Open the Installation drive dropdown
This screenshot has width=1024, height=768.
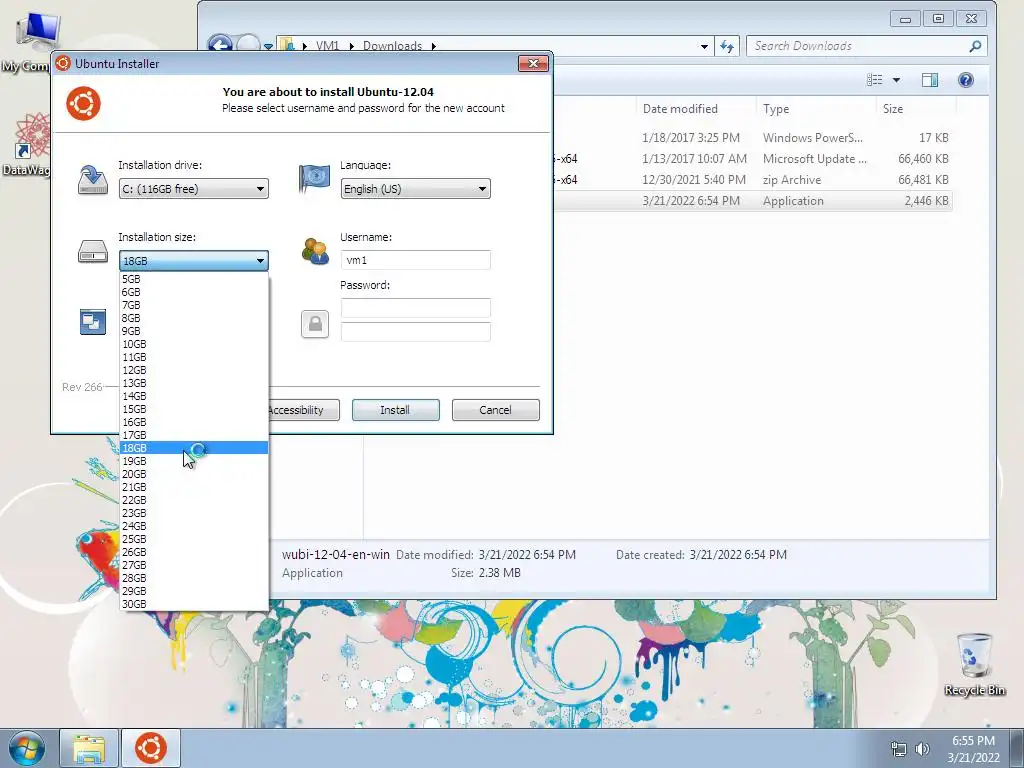193,189
